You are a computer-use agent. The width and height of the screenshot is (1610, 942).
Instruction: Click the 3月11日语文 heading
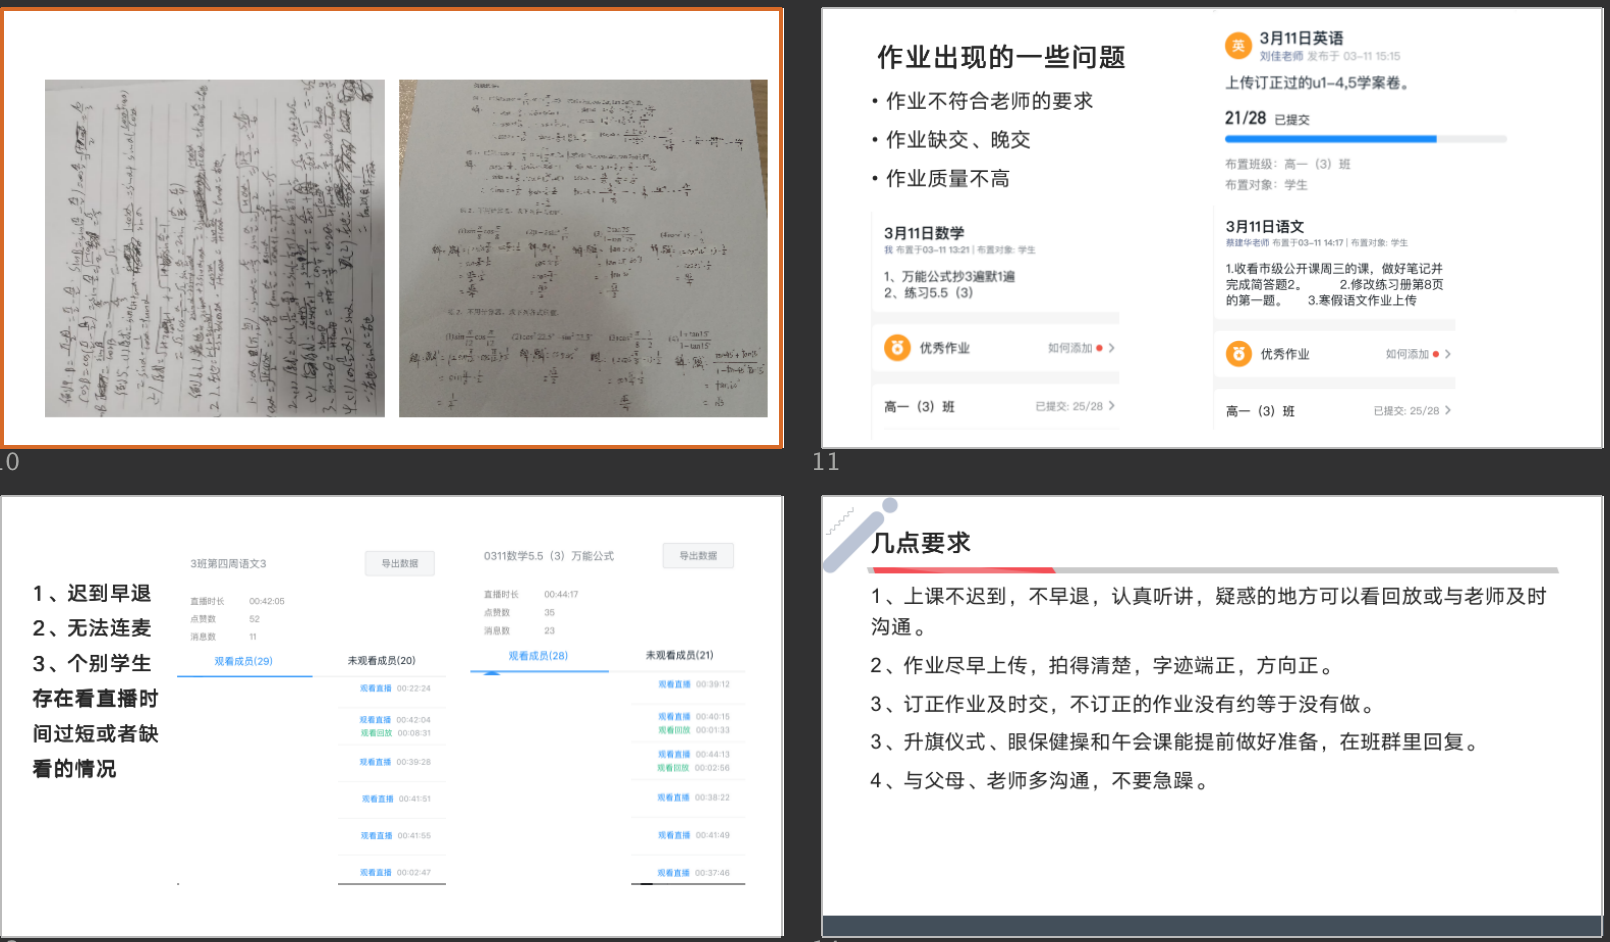pyautogui.click(x=1265, y=227)
